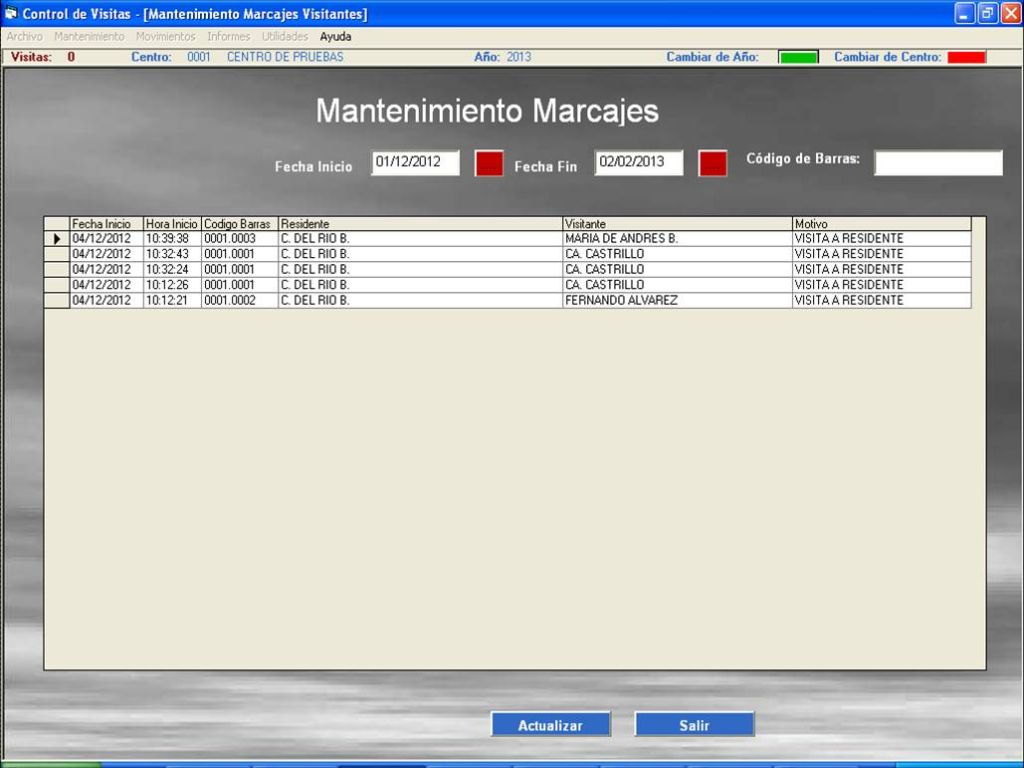Image resolution: width=1024 pixels, height=768 pixels.
Task: Select the MARIA DE ANDRES B. visitor cell
Action: click(x=620, y=239)
